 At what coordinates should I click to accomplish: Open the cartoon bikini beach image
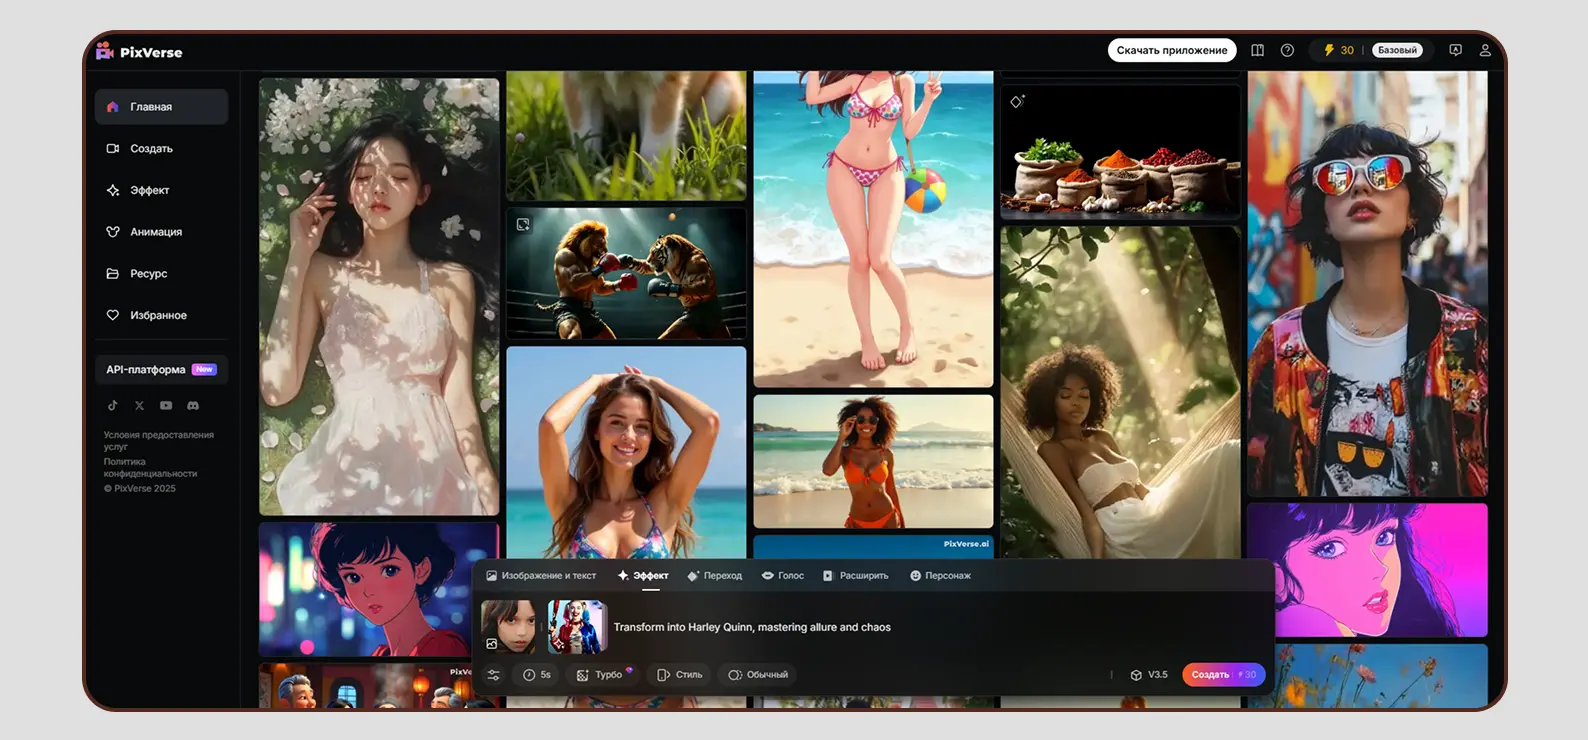(x=873, y=229)
